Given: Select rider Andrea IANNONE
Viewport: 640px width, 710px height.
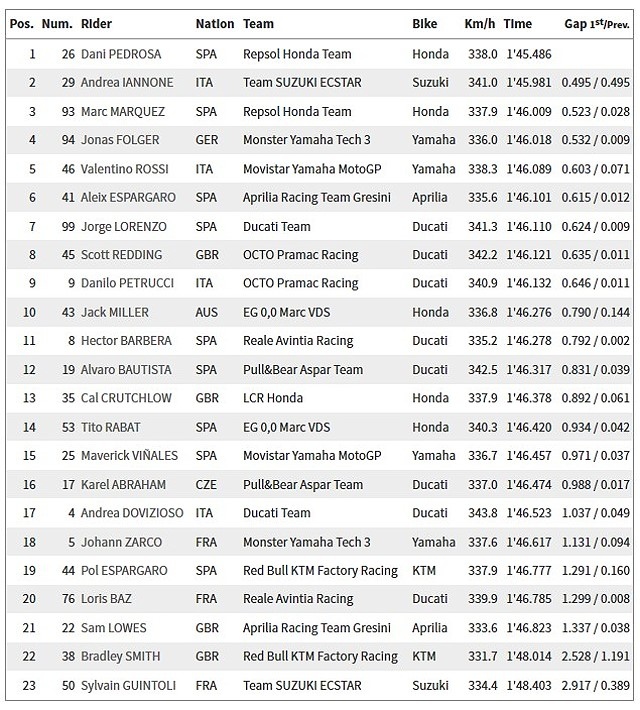Looking at the screenshot, I should point(127,83).
